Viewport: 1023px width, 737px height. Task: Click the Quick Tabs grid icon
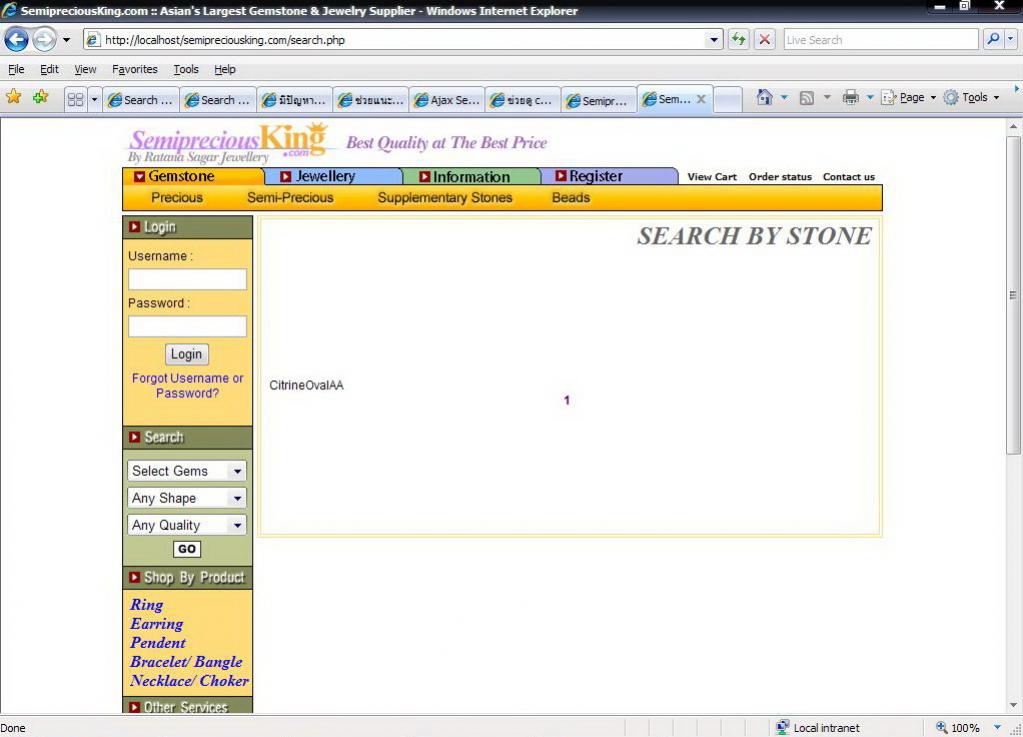tap(76, 99)
